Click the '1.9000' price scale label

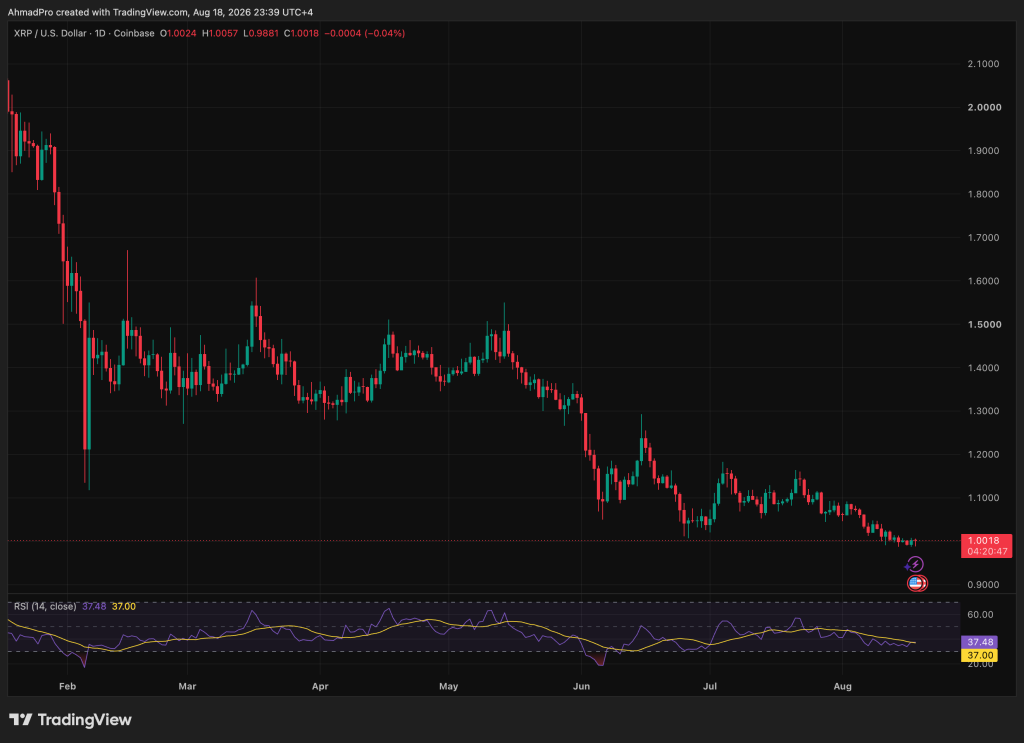click(983, 151)
